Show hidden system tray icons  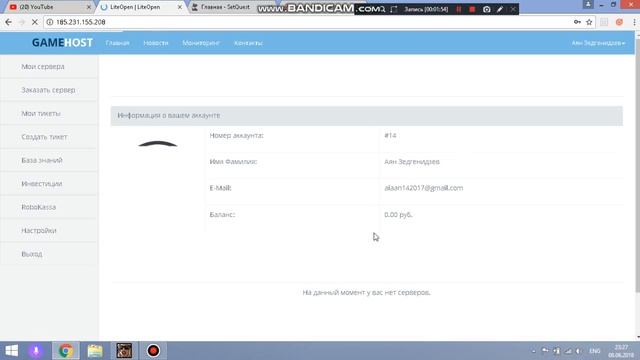click(533, 351)
